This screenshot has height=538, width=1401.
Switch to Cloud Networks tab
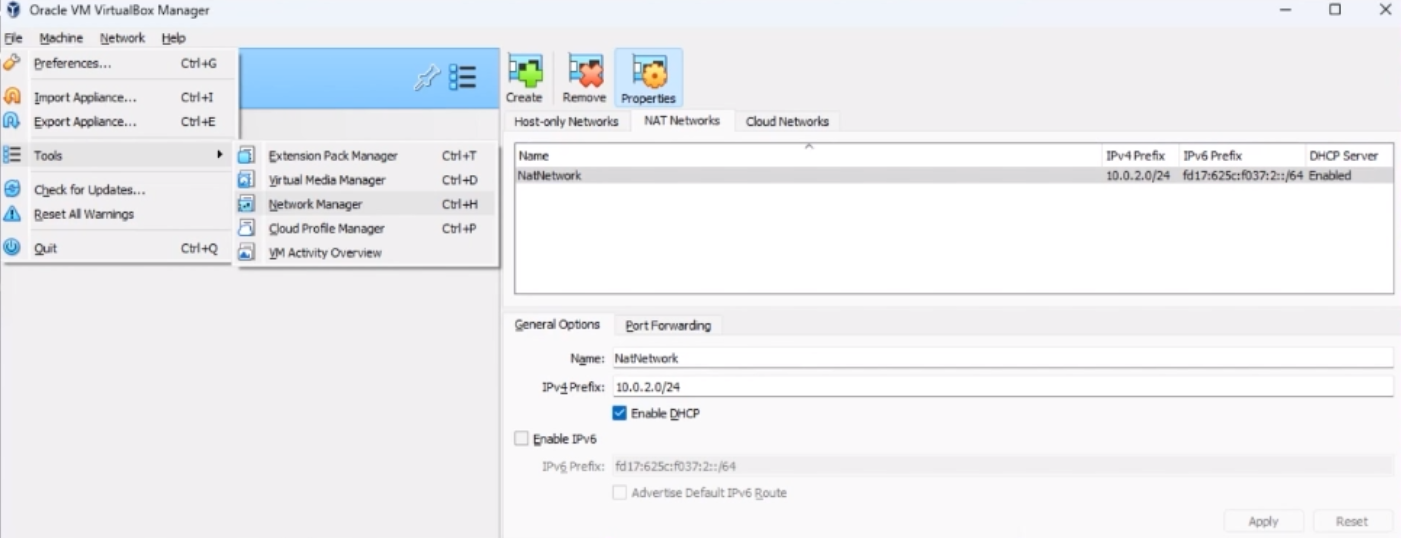tap(787, 121)
